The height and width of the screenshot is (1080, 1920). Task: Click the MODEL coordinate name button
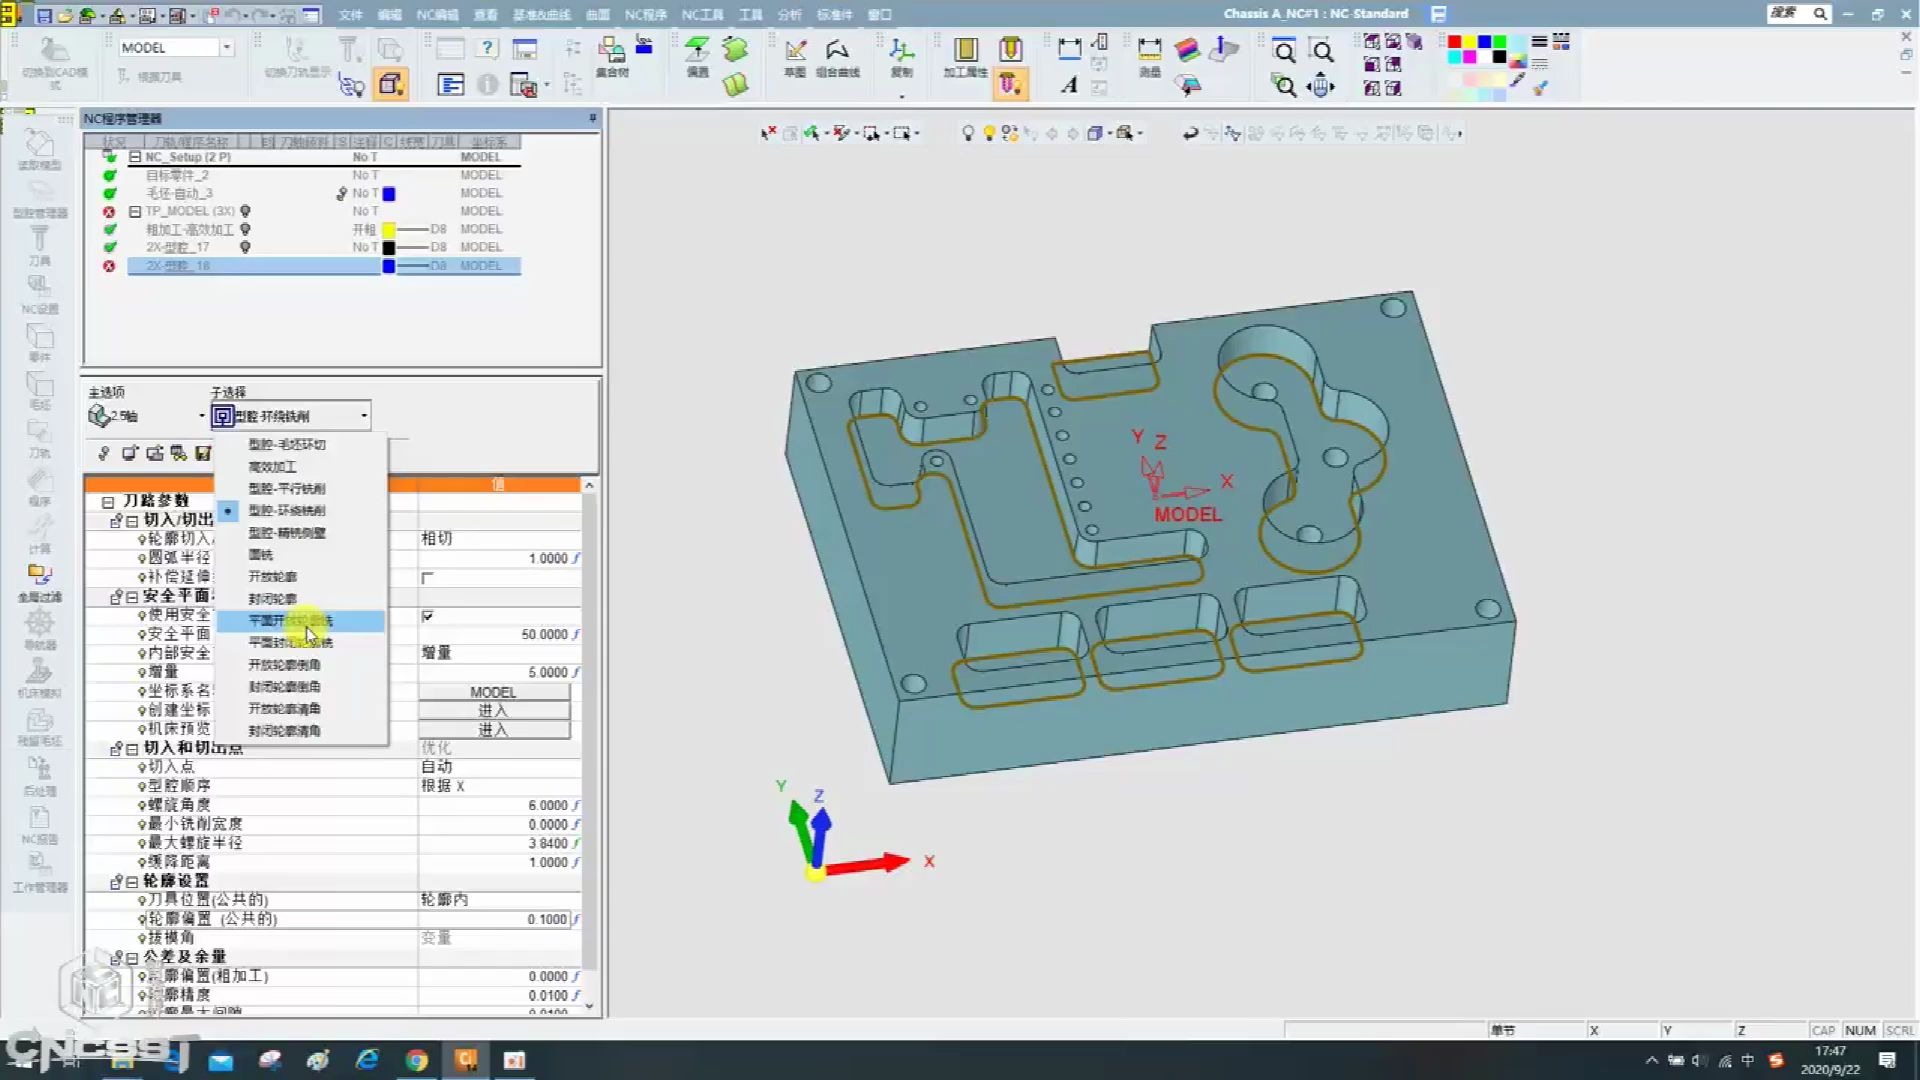(493, 692)
